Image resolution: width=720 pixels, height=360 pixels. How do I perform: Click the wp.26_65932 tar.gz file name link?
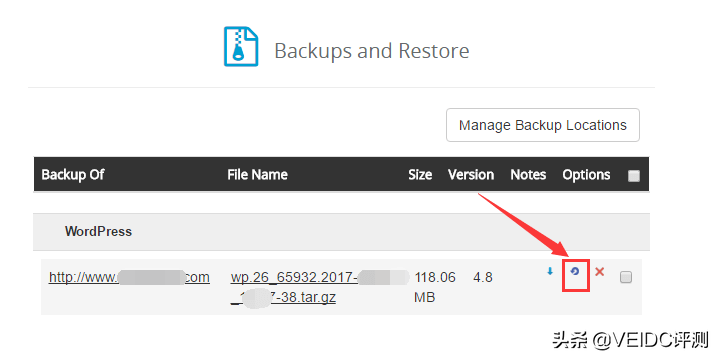pos(320,287)
